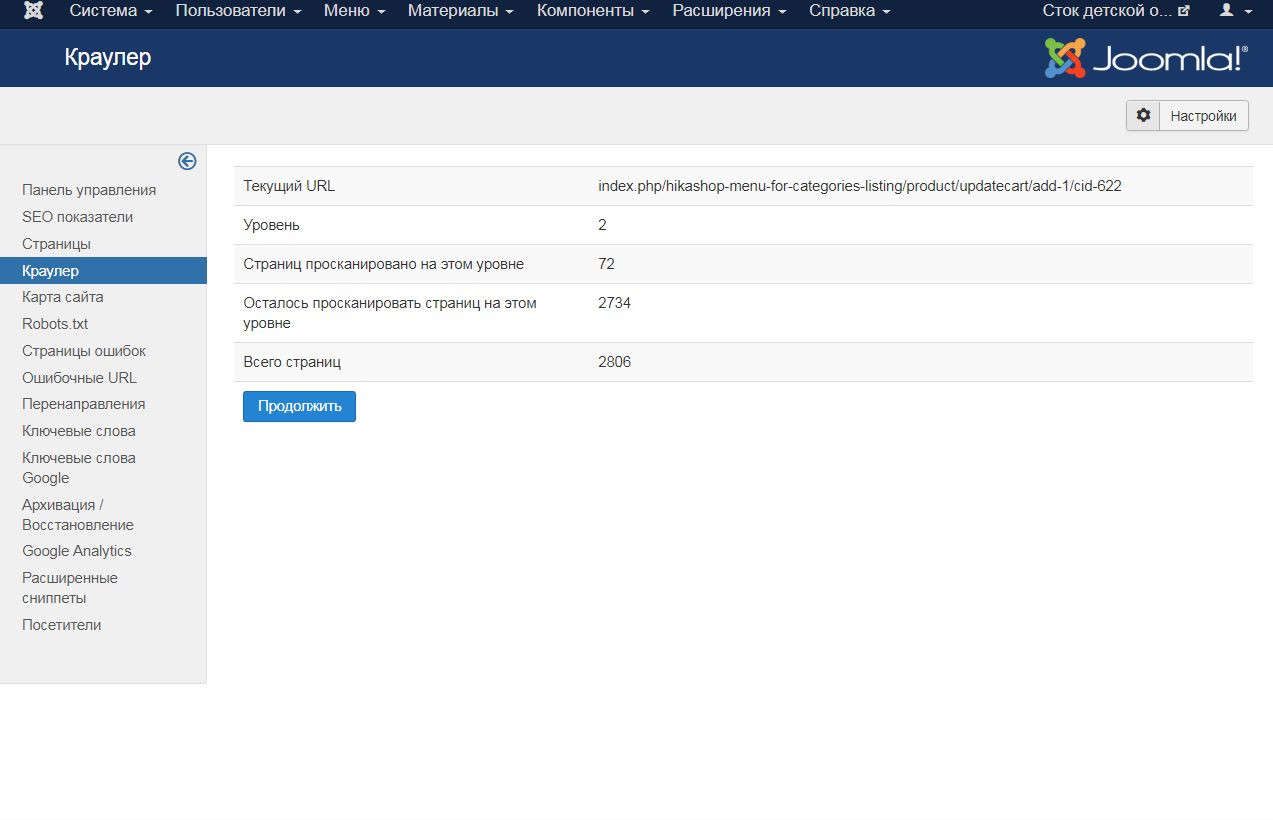Open SEO показатели section
1273x820 pixels.
click(77, 217)
